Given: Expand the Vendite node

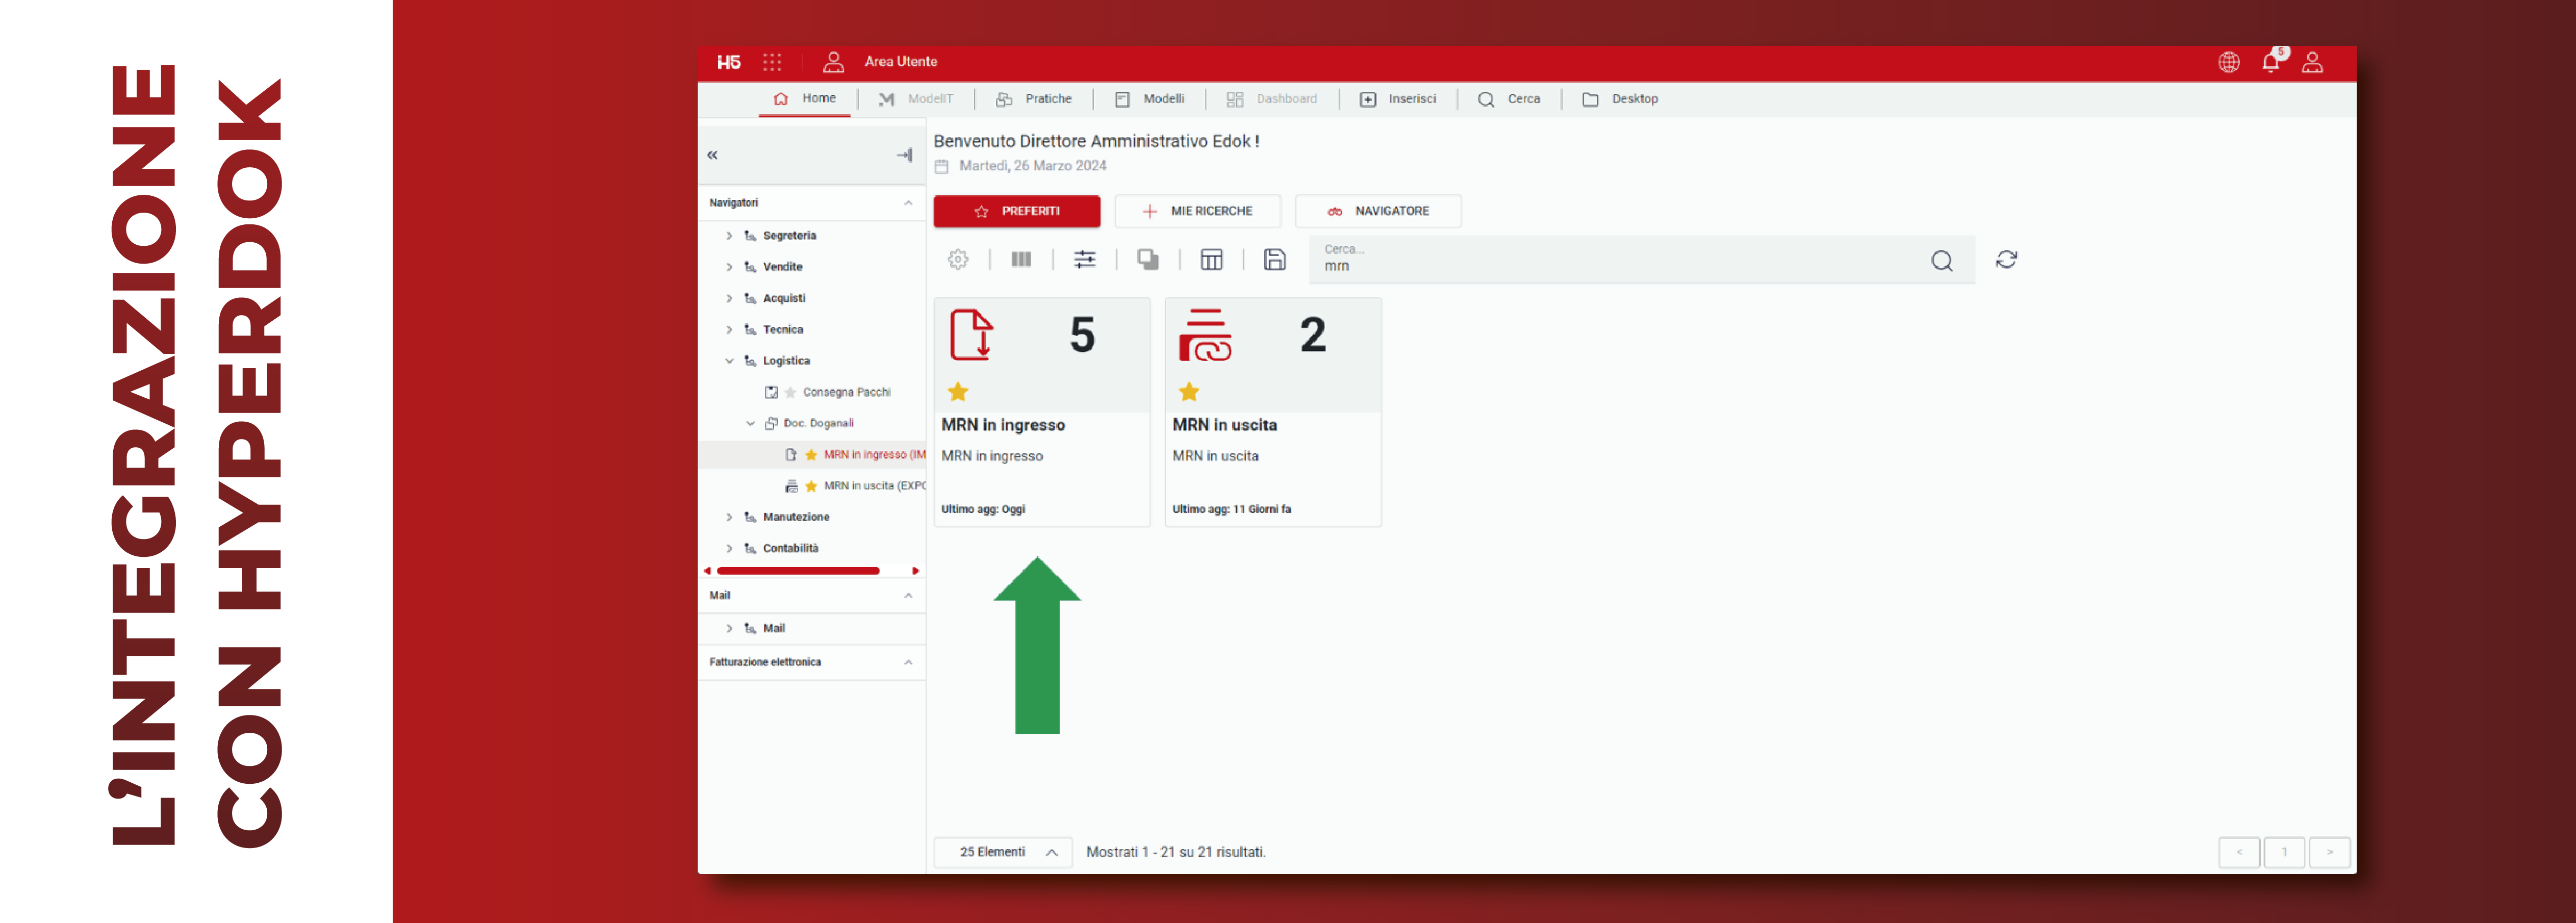Looking at the screenshot, I should (x=729, y=267).
